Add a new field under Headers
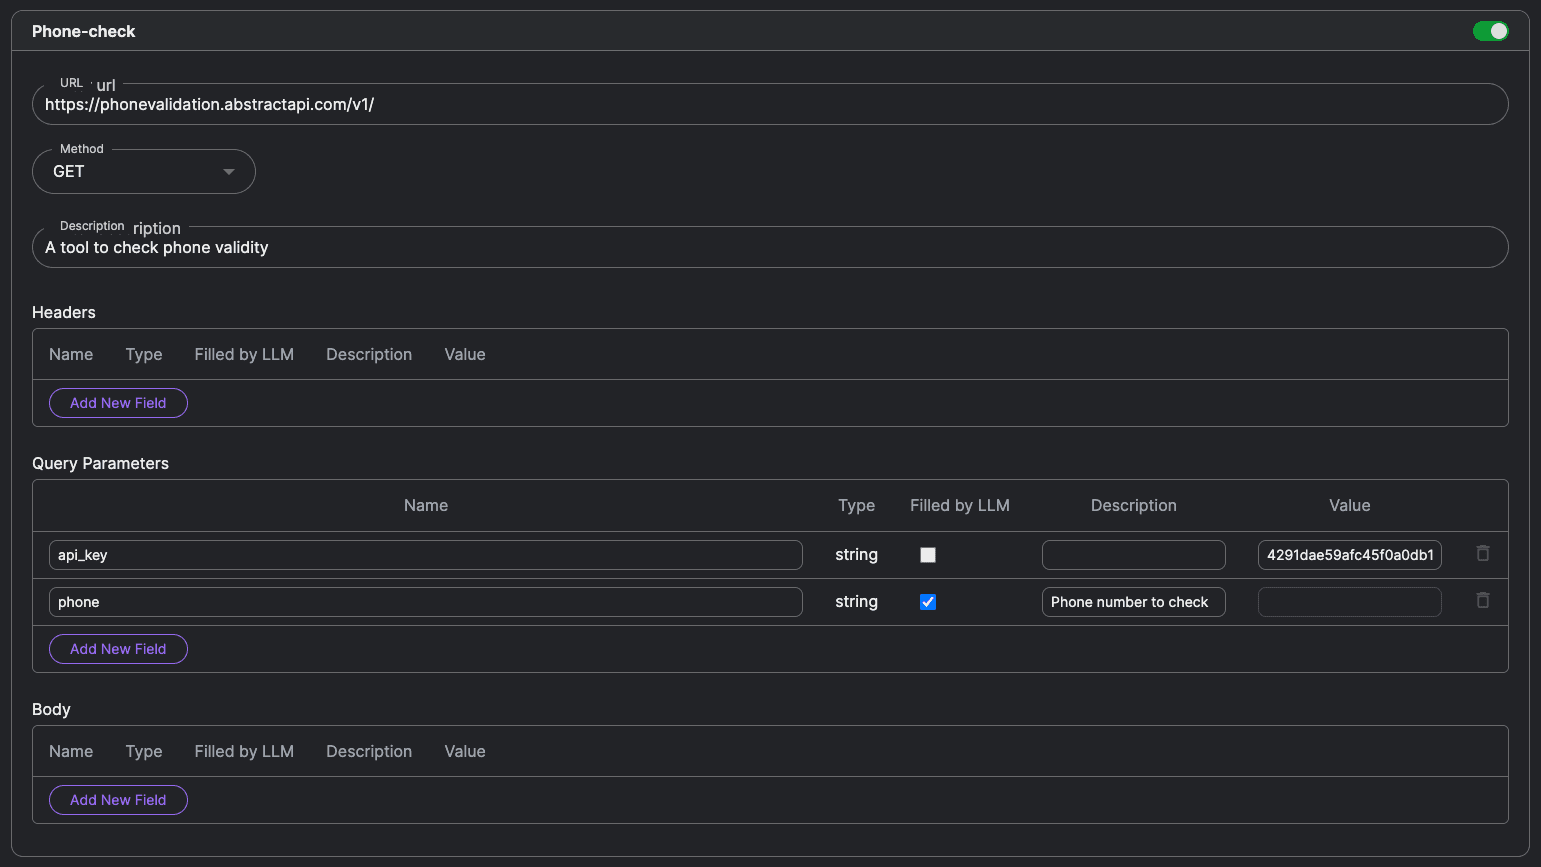This screenshot has width=1541, height=867. [118, 402]
